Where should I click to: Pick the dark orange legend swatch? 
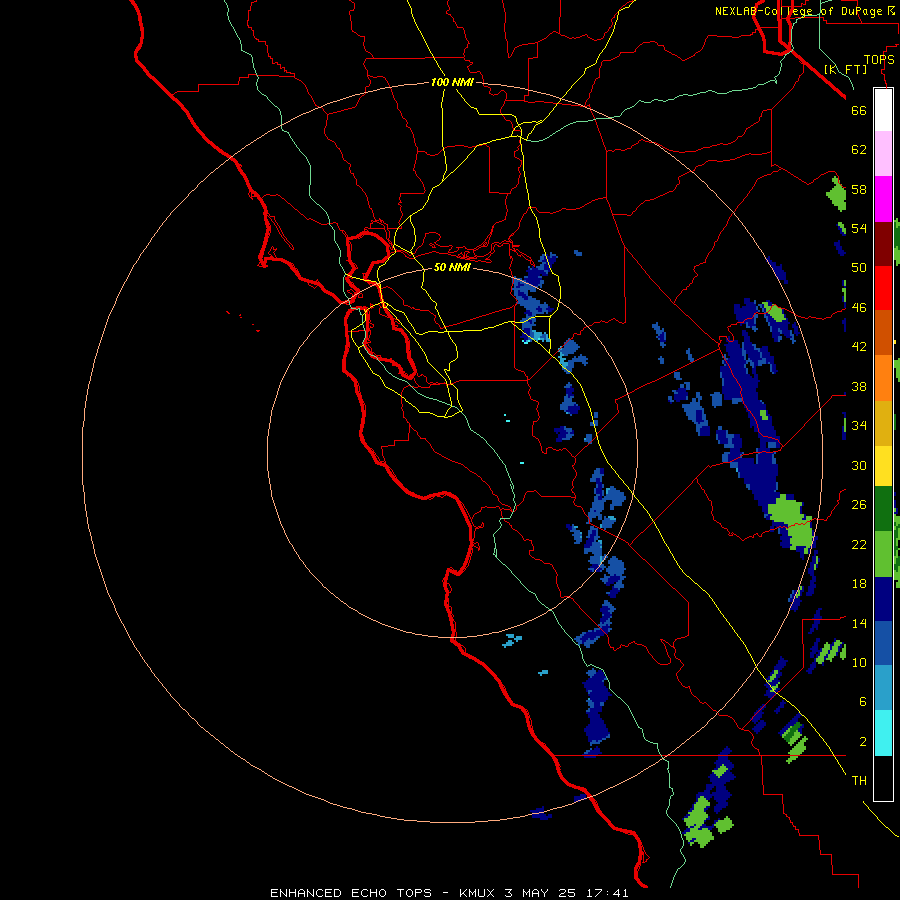(x=883, y=333)
